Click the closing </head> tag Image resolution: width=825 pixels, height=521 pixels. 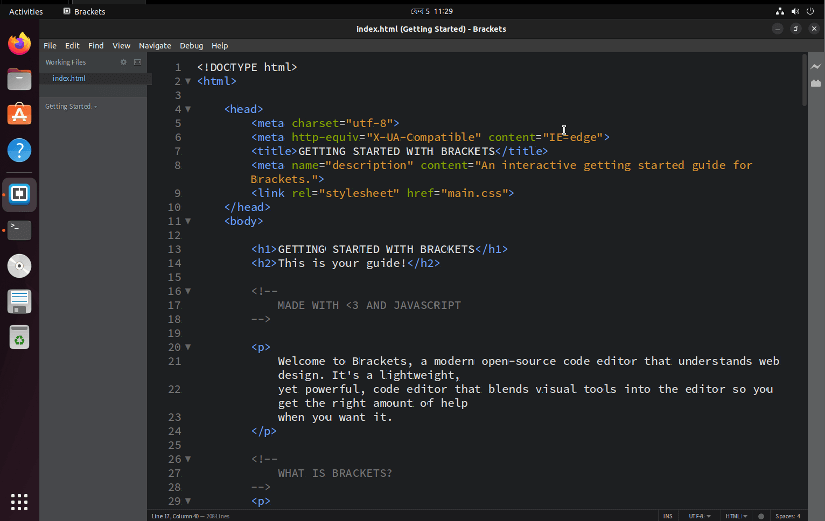[247, 207]
